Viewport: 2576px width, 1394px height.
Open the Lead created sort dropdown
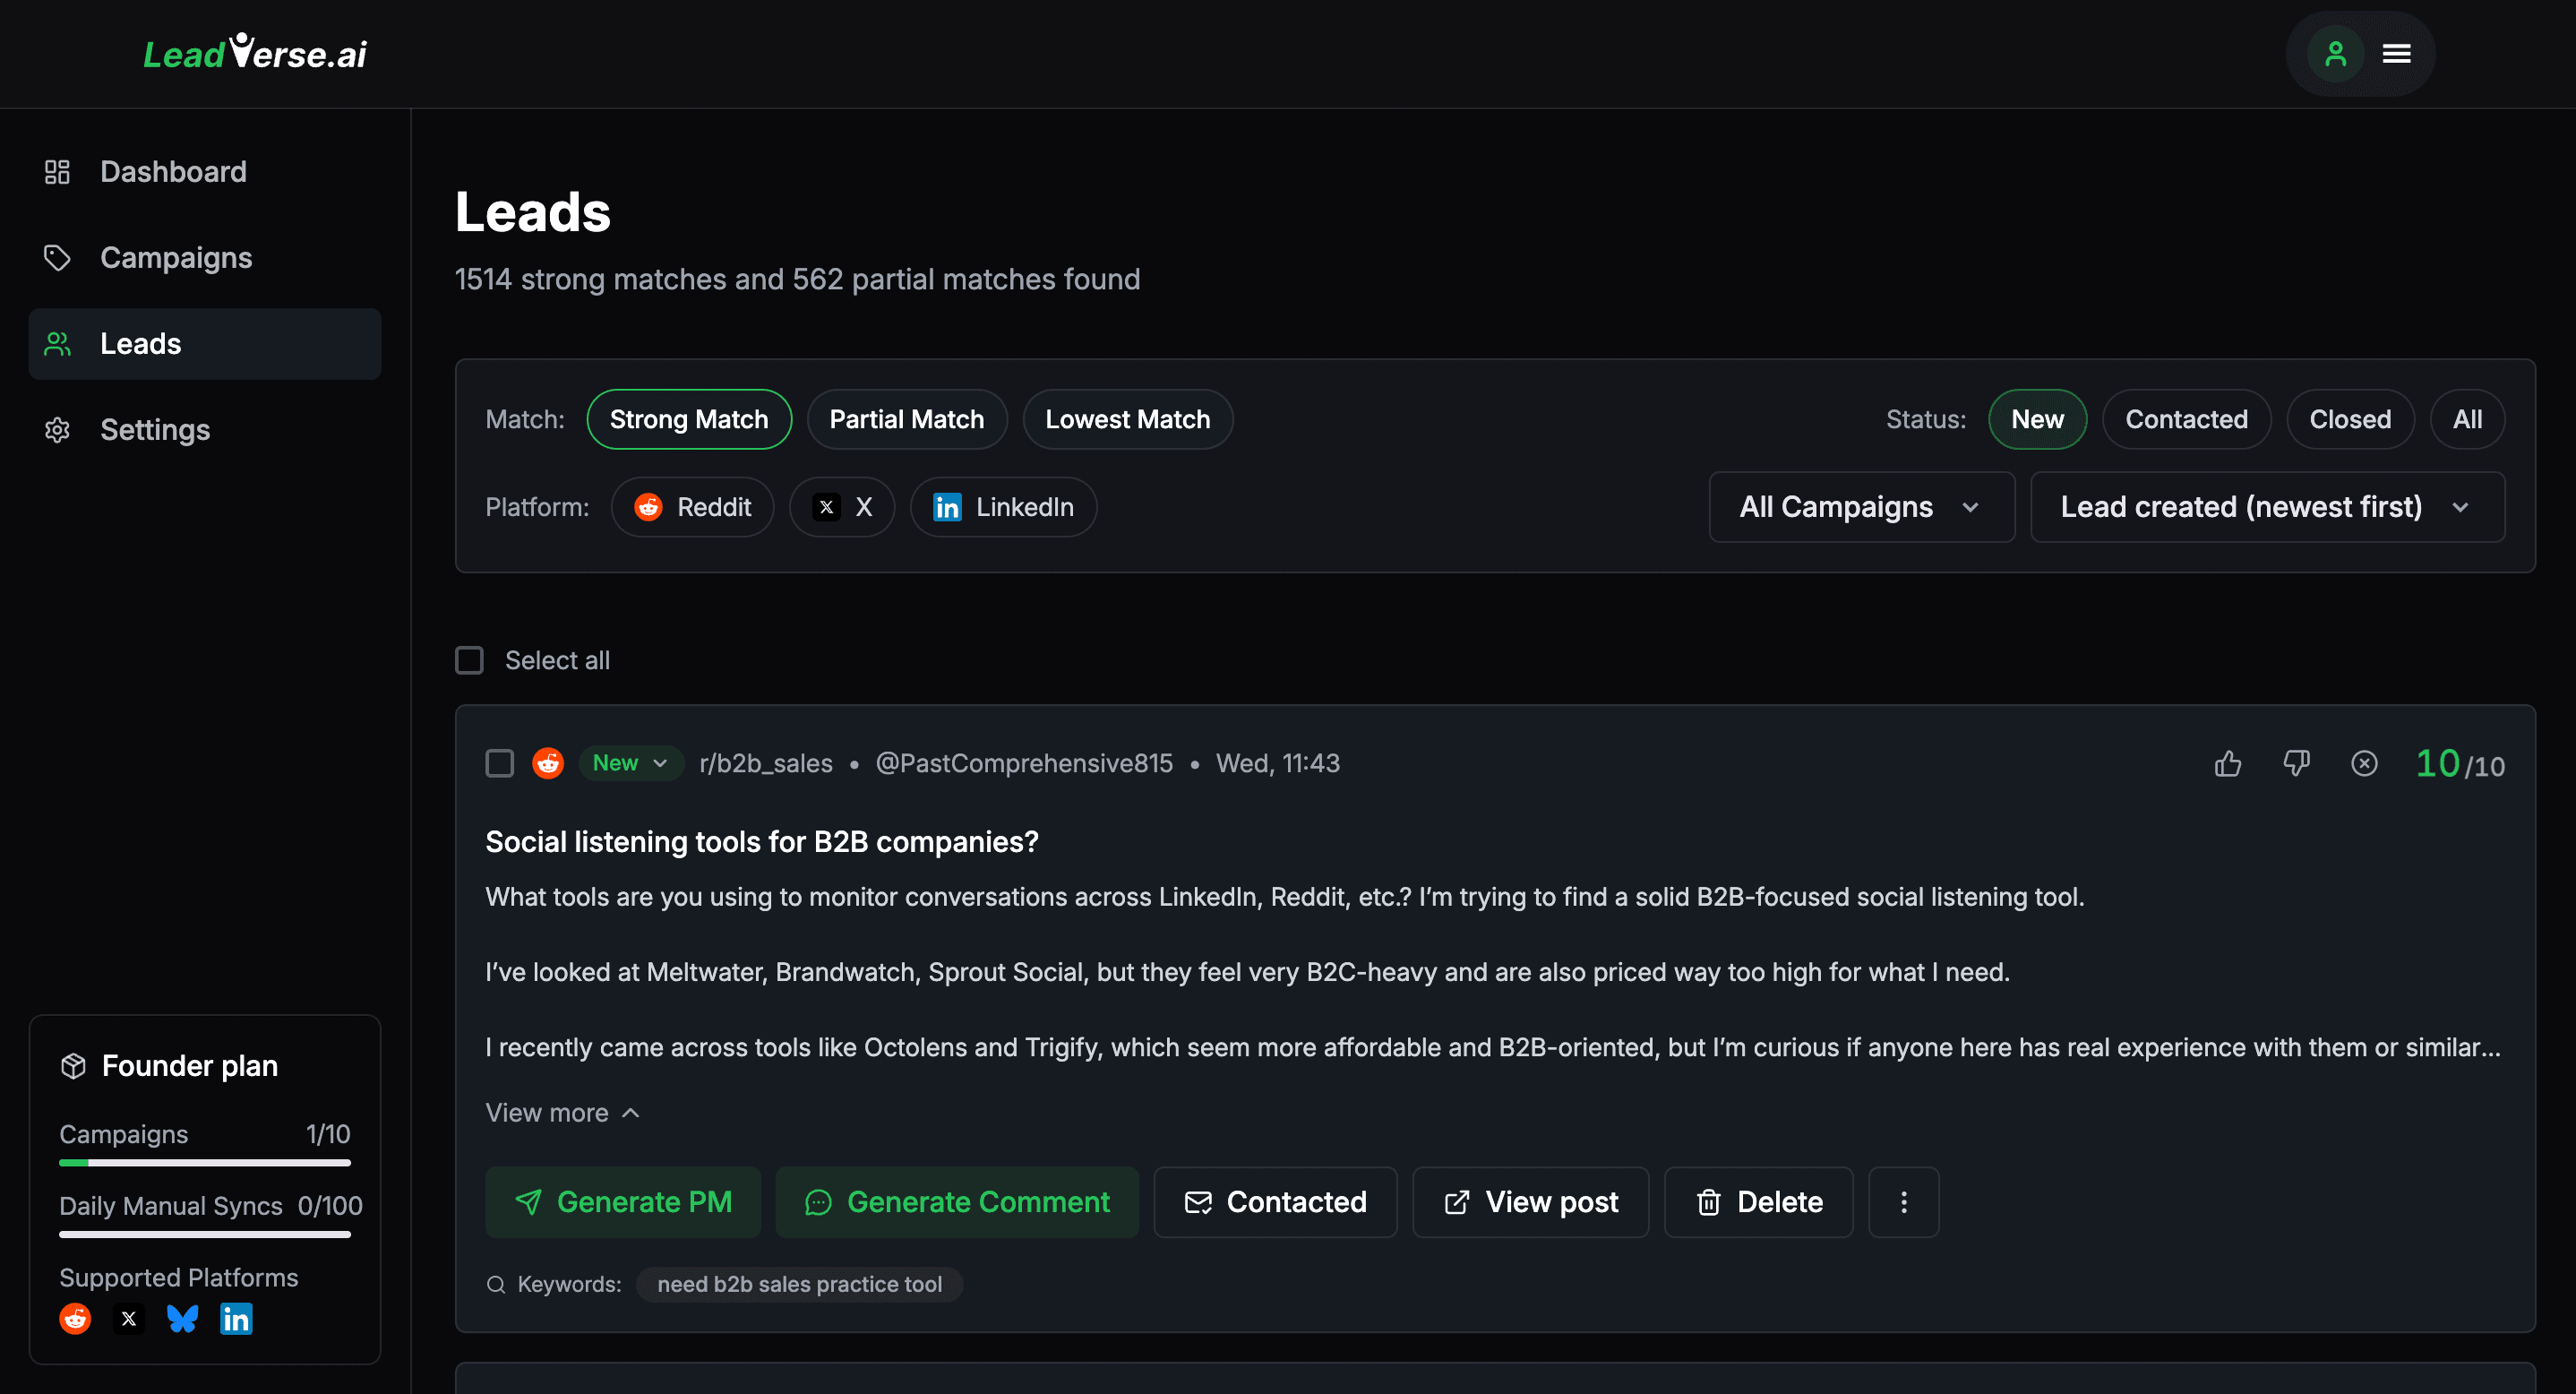click(x=2266, y=507)
